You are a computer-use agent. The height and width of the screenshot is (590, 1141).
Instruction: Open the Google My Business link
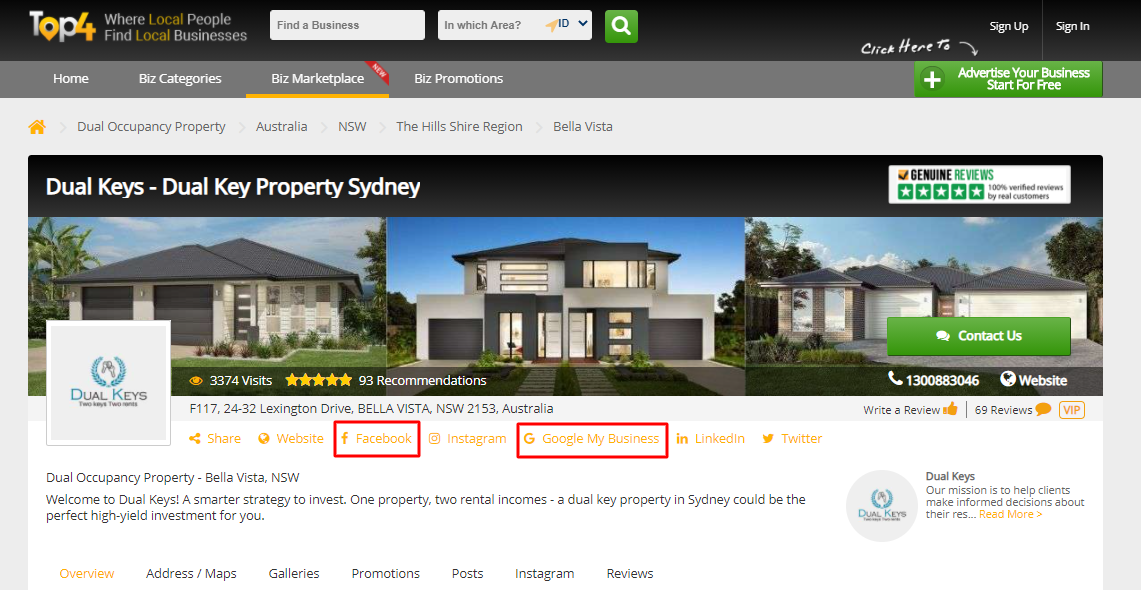592,439
